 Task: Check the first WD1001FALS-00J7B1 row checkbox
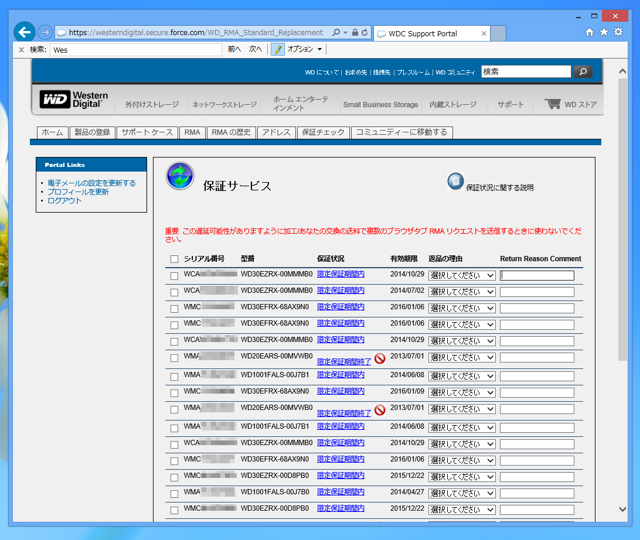(x=174, y=377)
